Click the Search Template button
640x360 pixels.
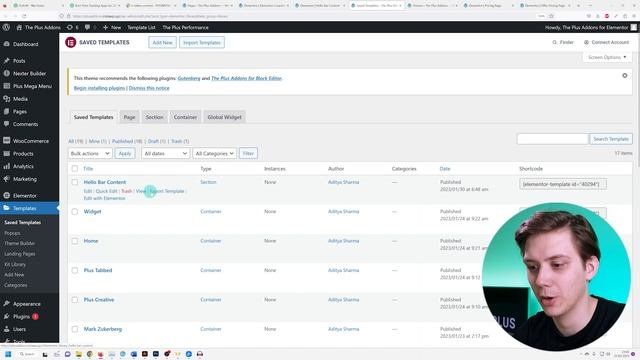click(611, 139)
